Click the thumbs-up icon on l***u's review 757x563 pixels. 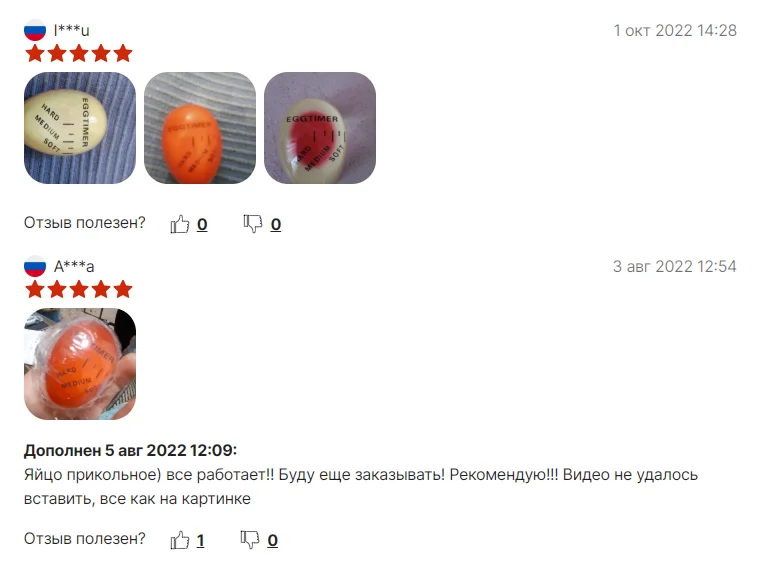coord(180,224)
